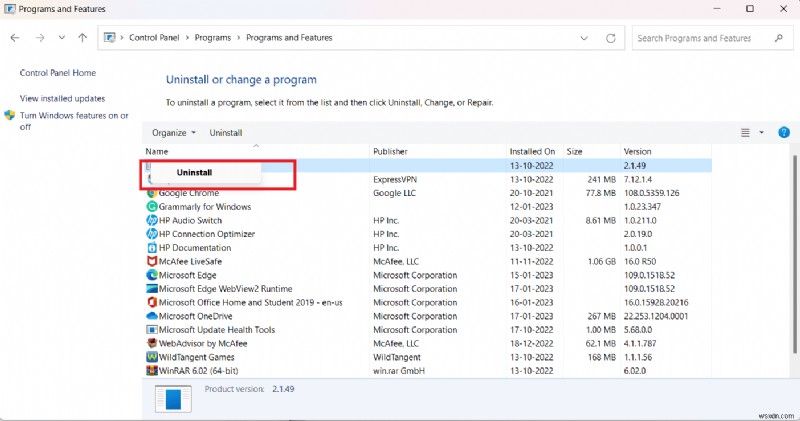Click the Control Panel icon in address bar

tap(110, 38)
